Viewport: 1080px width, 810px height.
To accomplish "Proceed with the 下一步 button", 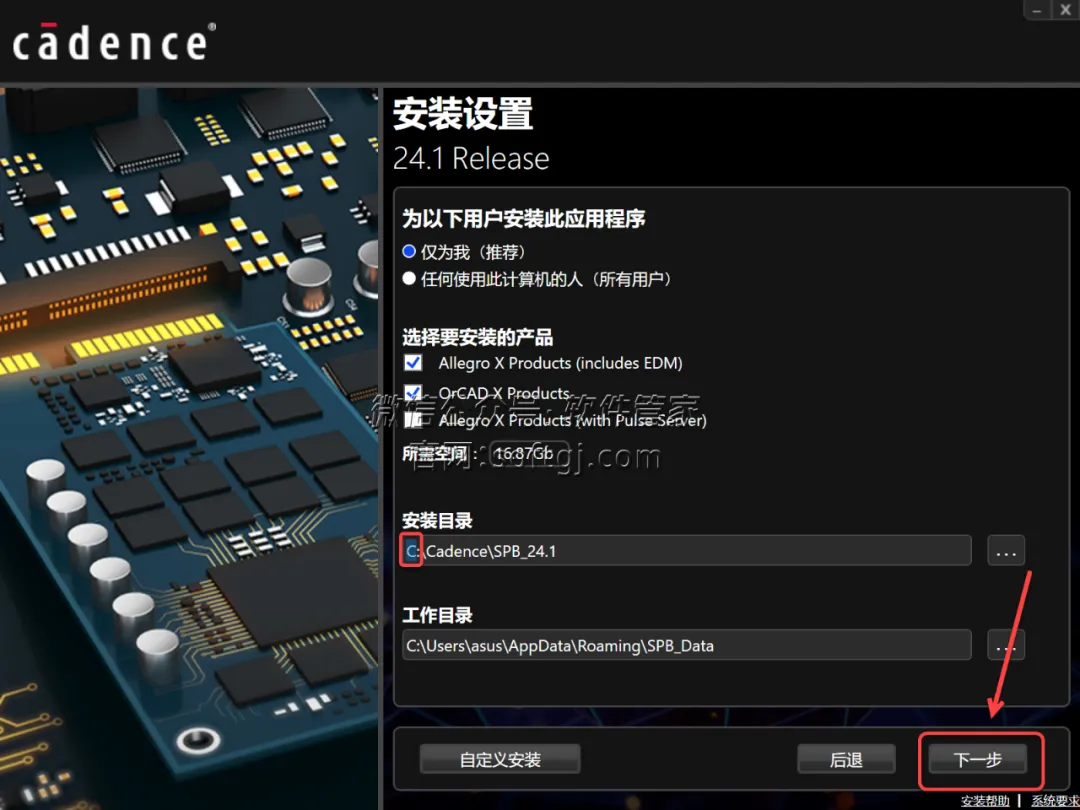I will point(978,759).
